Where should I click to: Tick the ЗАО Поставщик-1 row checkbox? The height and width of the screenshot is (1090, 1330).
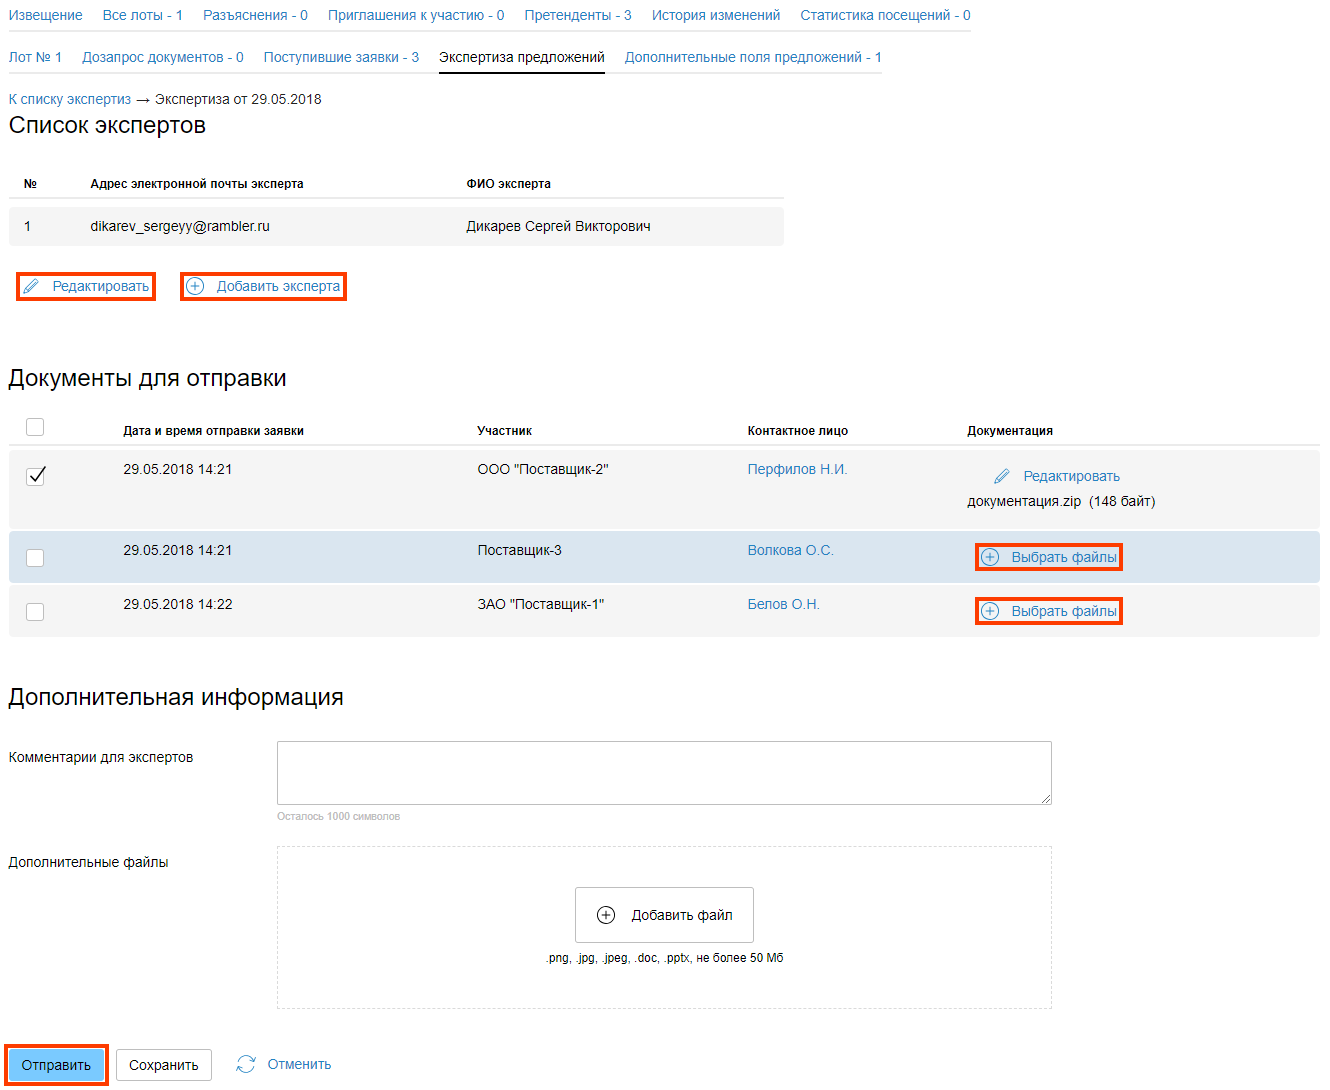35,612
